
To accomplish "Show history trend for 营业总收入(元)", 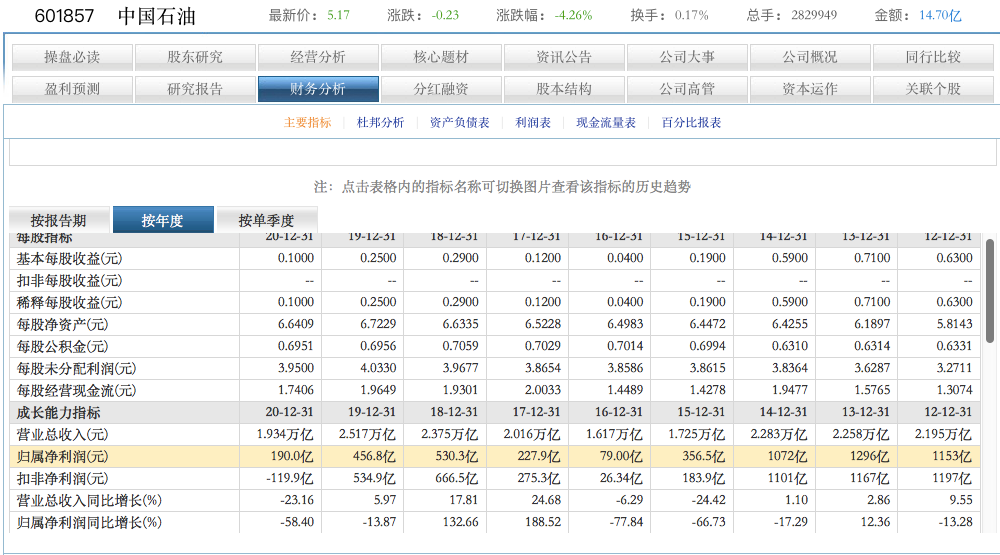I will (x=62, y=434).
